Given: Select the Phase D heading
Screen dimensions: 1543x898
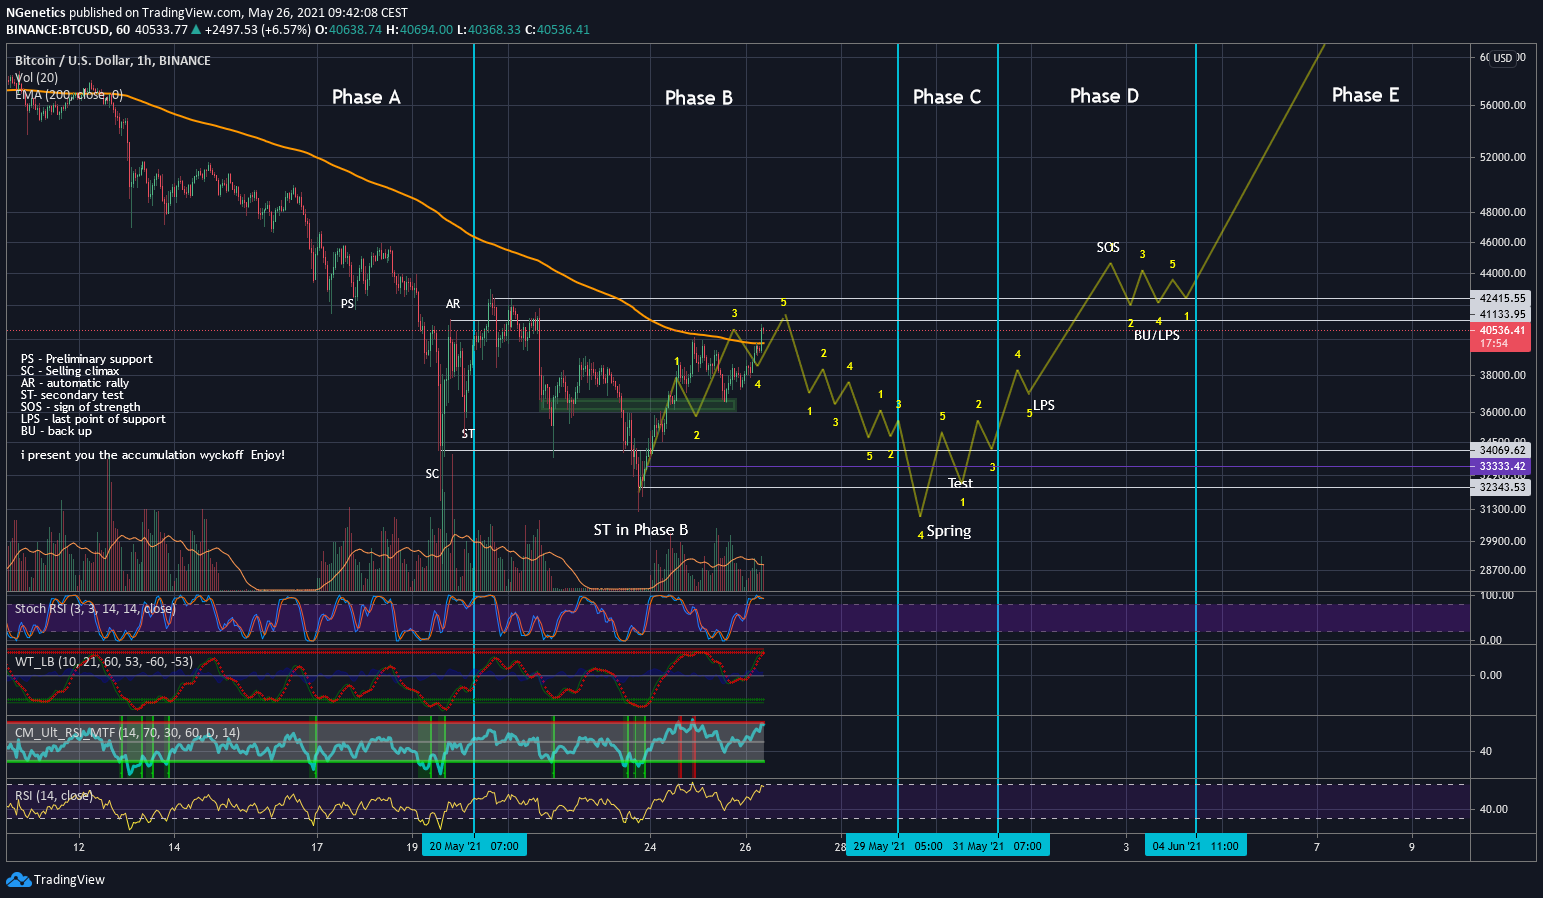Looking at the screenshot, I should click(x=1104, y=96).
